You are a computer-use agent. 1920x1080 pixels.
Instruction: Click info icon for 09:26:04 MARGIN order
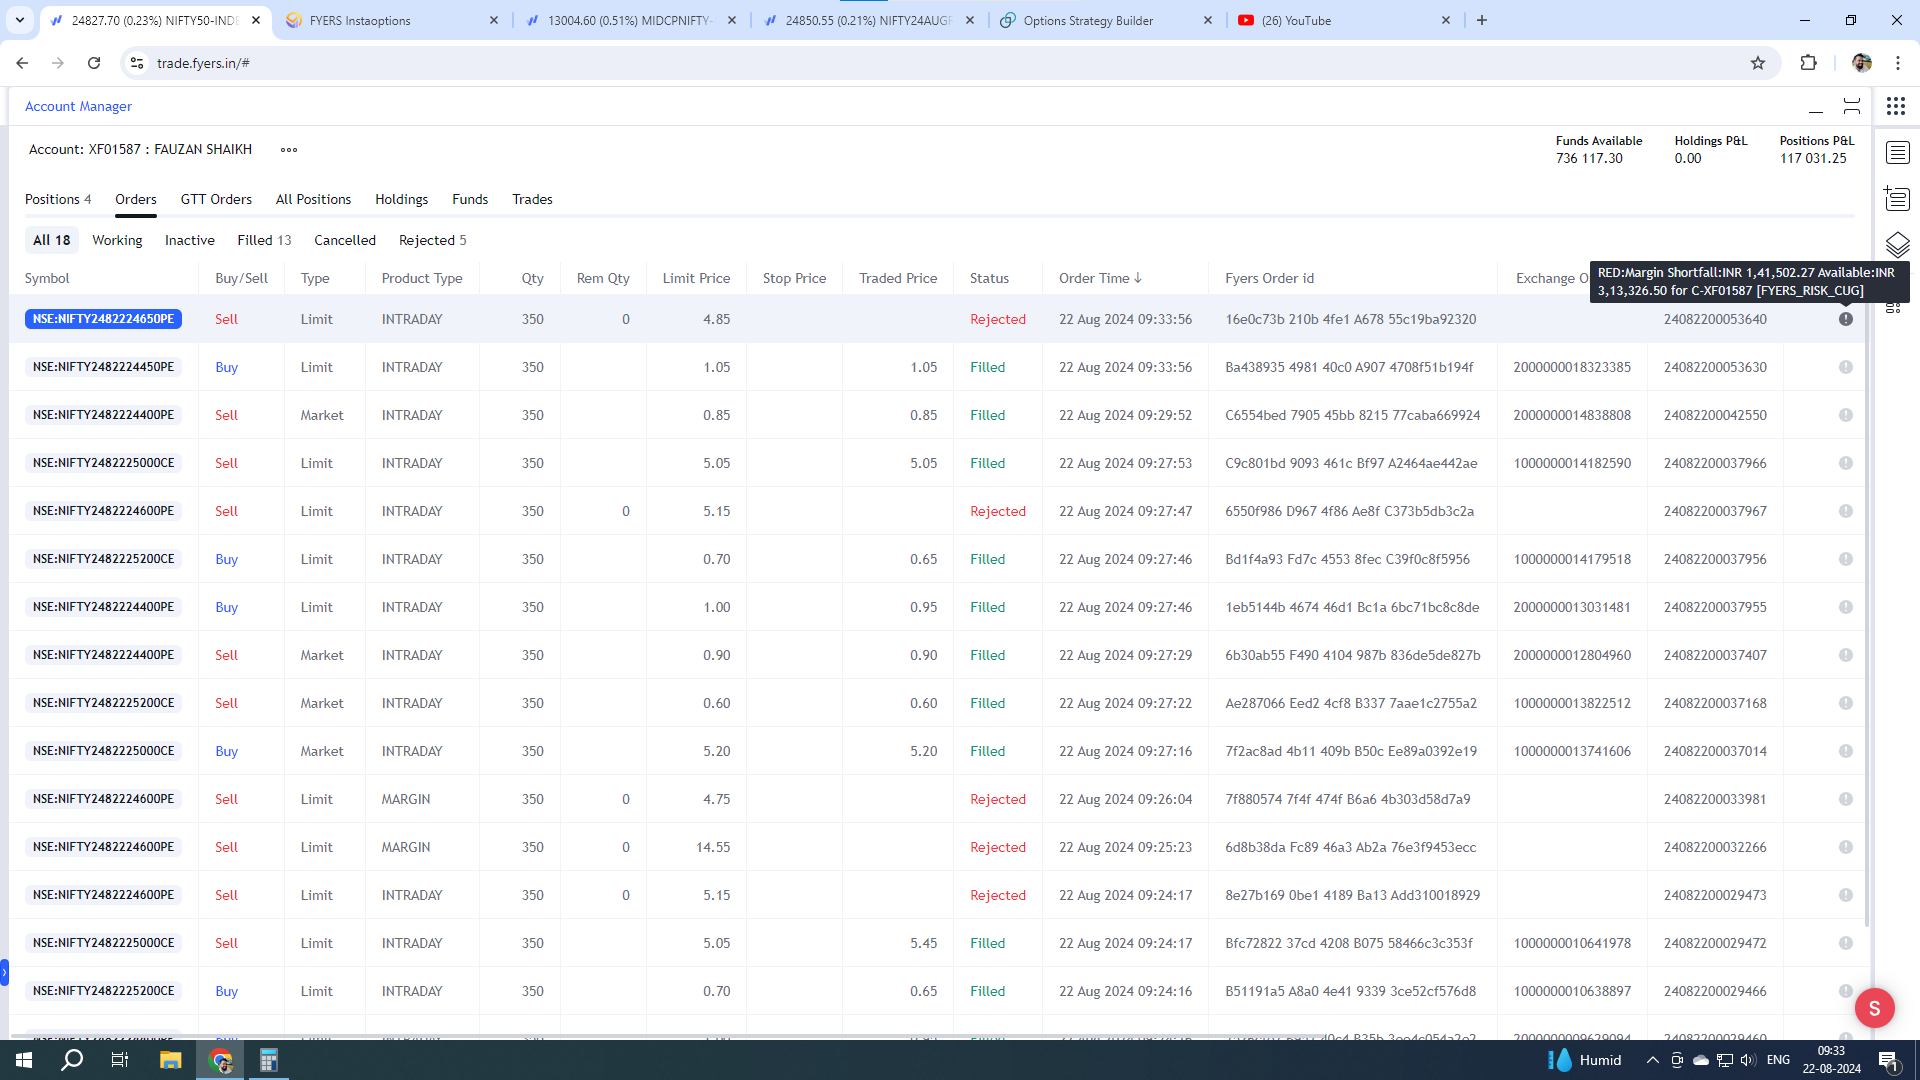point(1846,799)
